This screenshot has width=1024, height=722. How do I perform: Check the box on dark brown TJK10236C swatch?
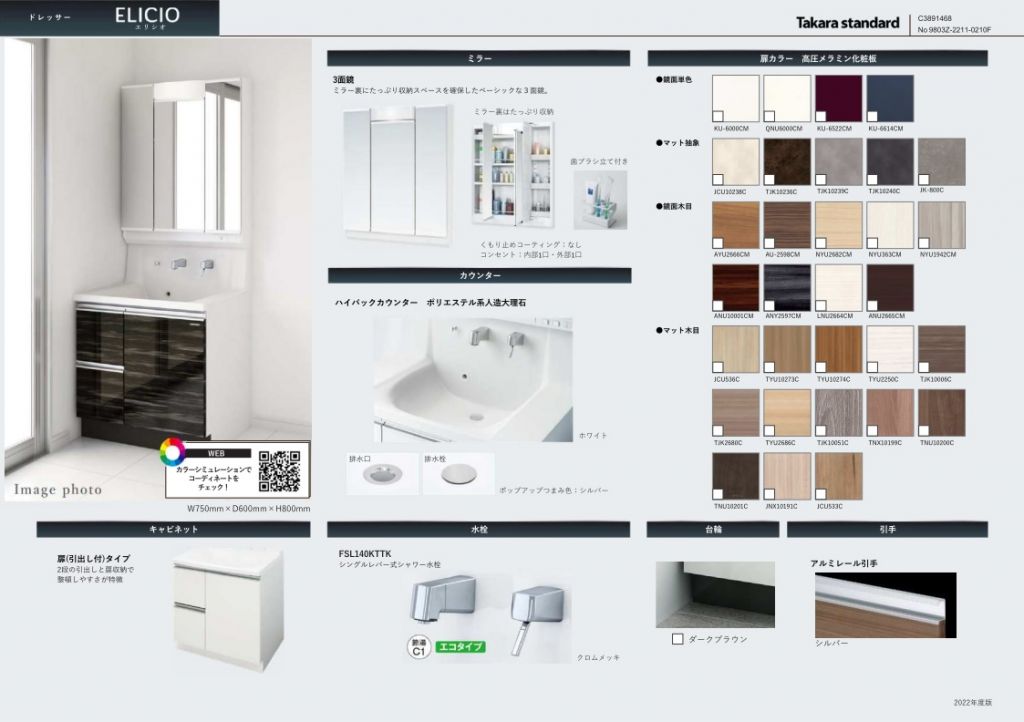769,180
